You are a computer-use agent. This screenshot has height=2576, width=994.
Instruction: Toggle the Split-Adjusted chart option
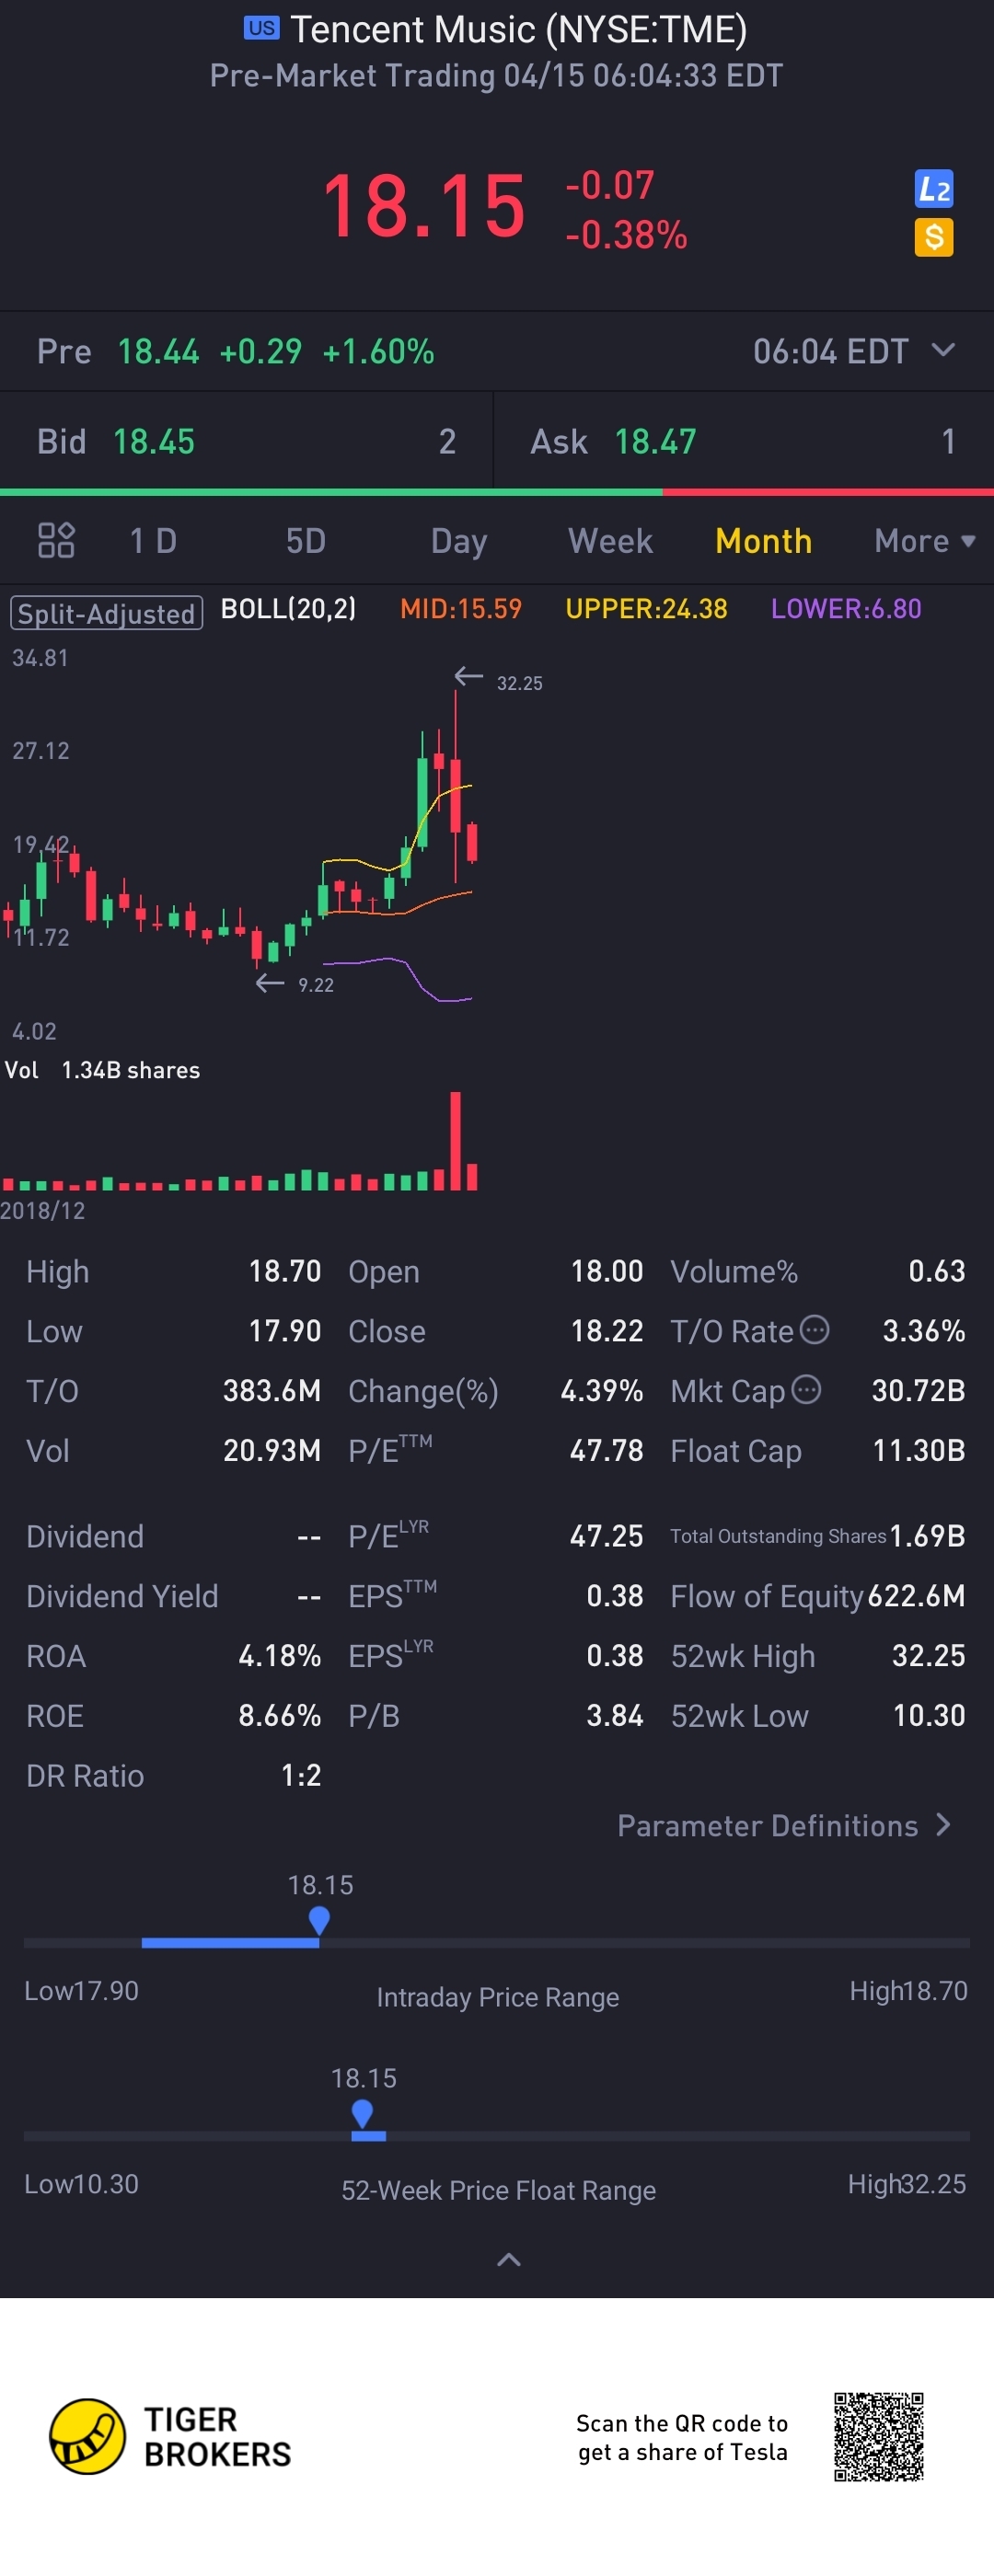[x=106, y=612]
